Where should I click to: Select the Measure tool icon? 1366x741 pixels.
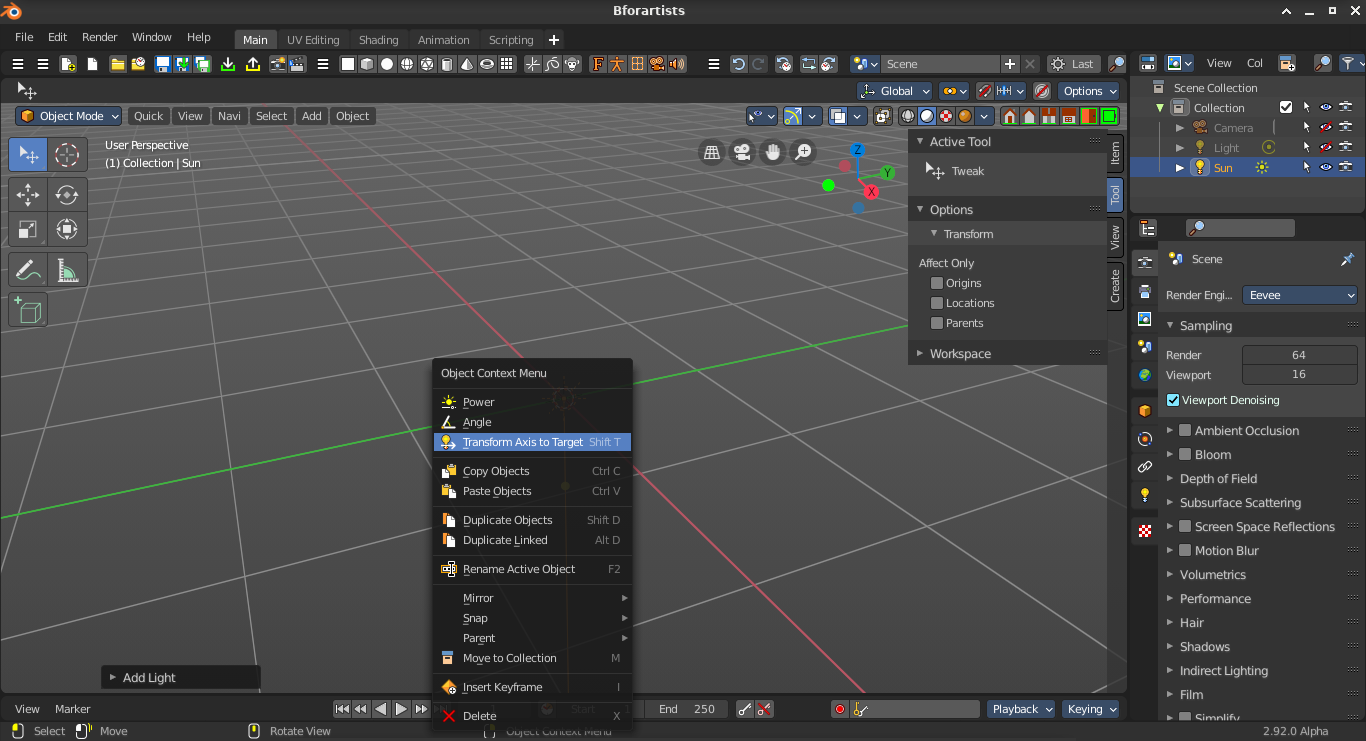(x=67, y=270)
